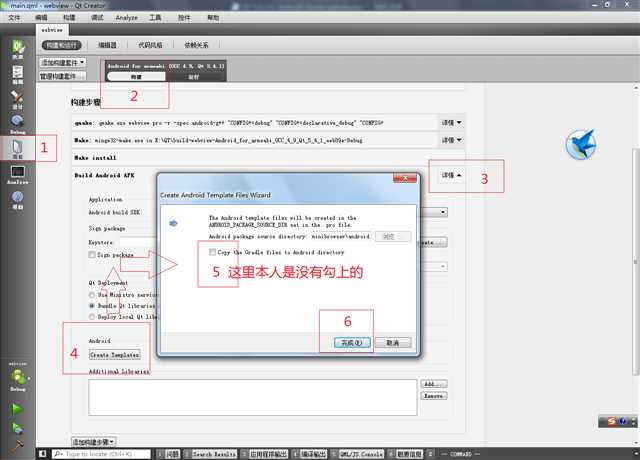Open the Tools menu
The image size is (640, 460).
pyautogui.click(x=155, y=18)
